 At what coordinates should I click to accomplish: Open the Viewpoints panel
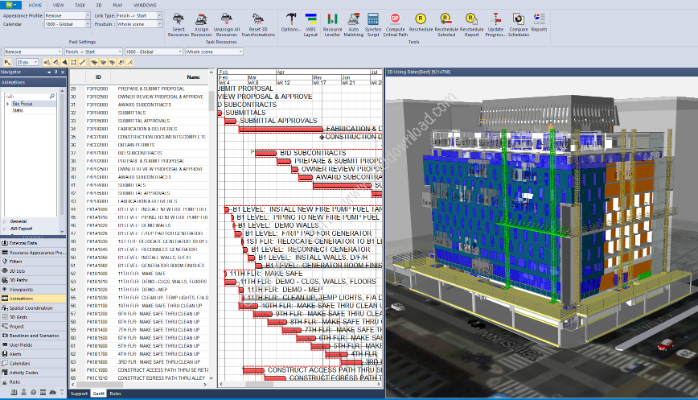33,289
